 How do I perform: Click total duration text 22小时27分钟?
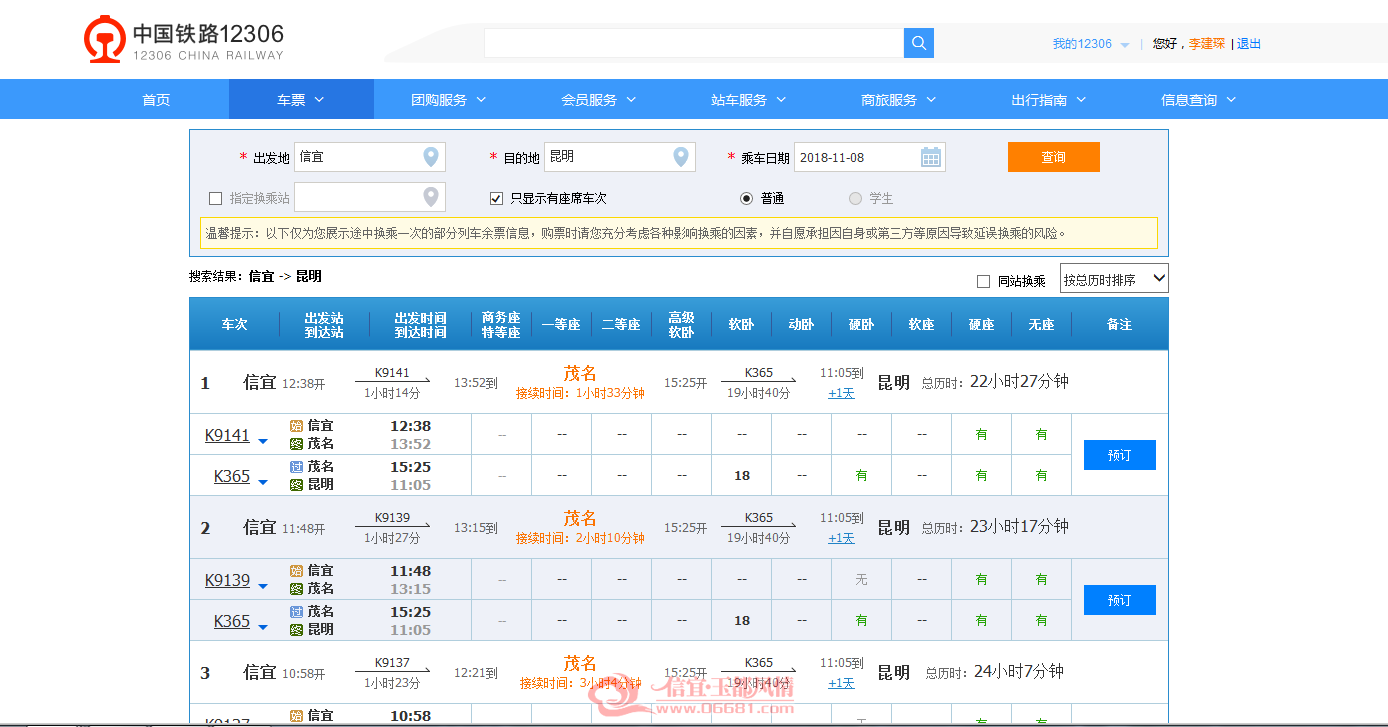pos(1019,381)
